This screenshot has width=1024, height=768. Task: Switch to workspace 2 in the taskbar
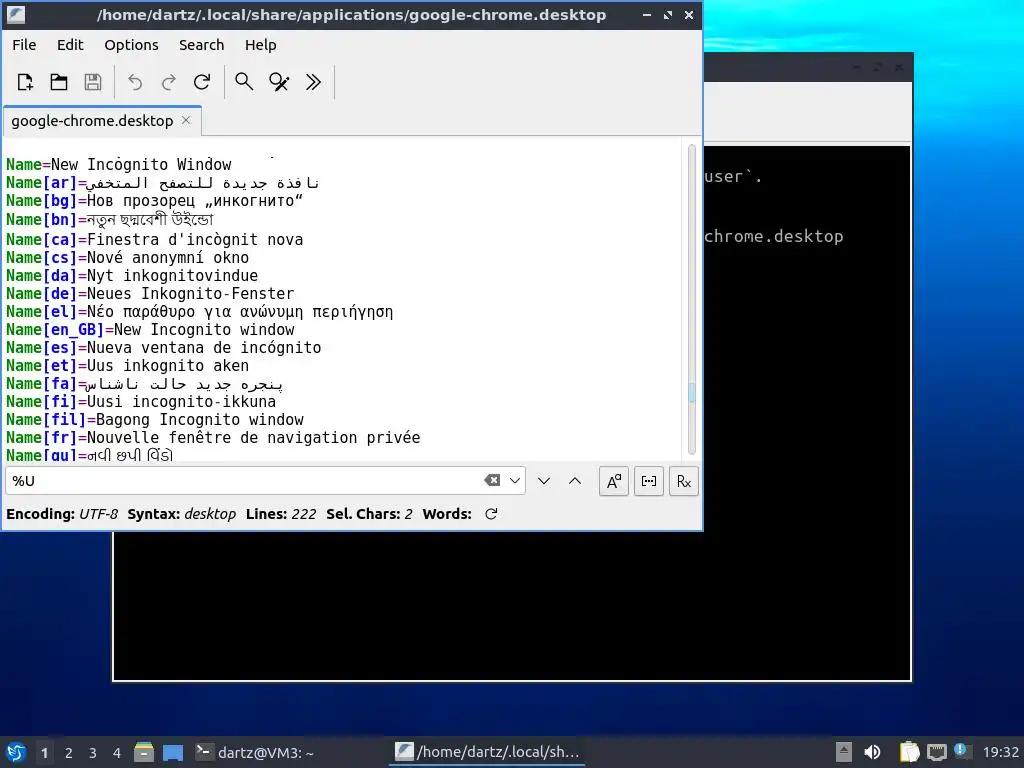(x=69, y=753)
